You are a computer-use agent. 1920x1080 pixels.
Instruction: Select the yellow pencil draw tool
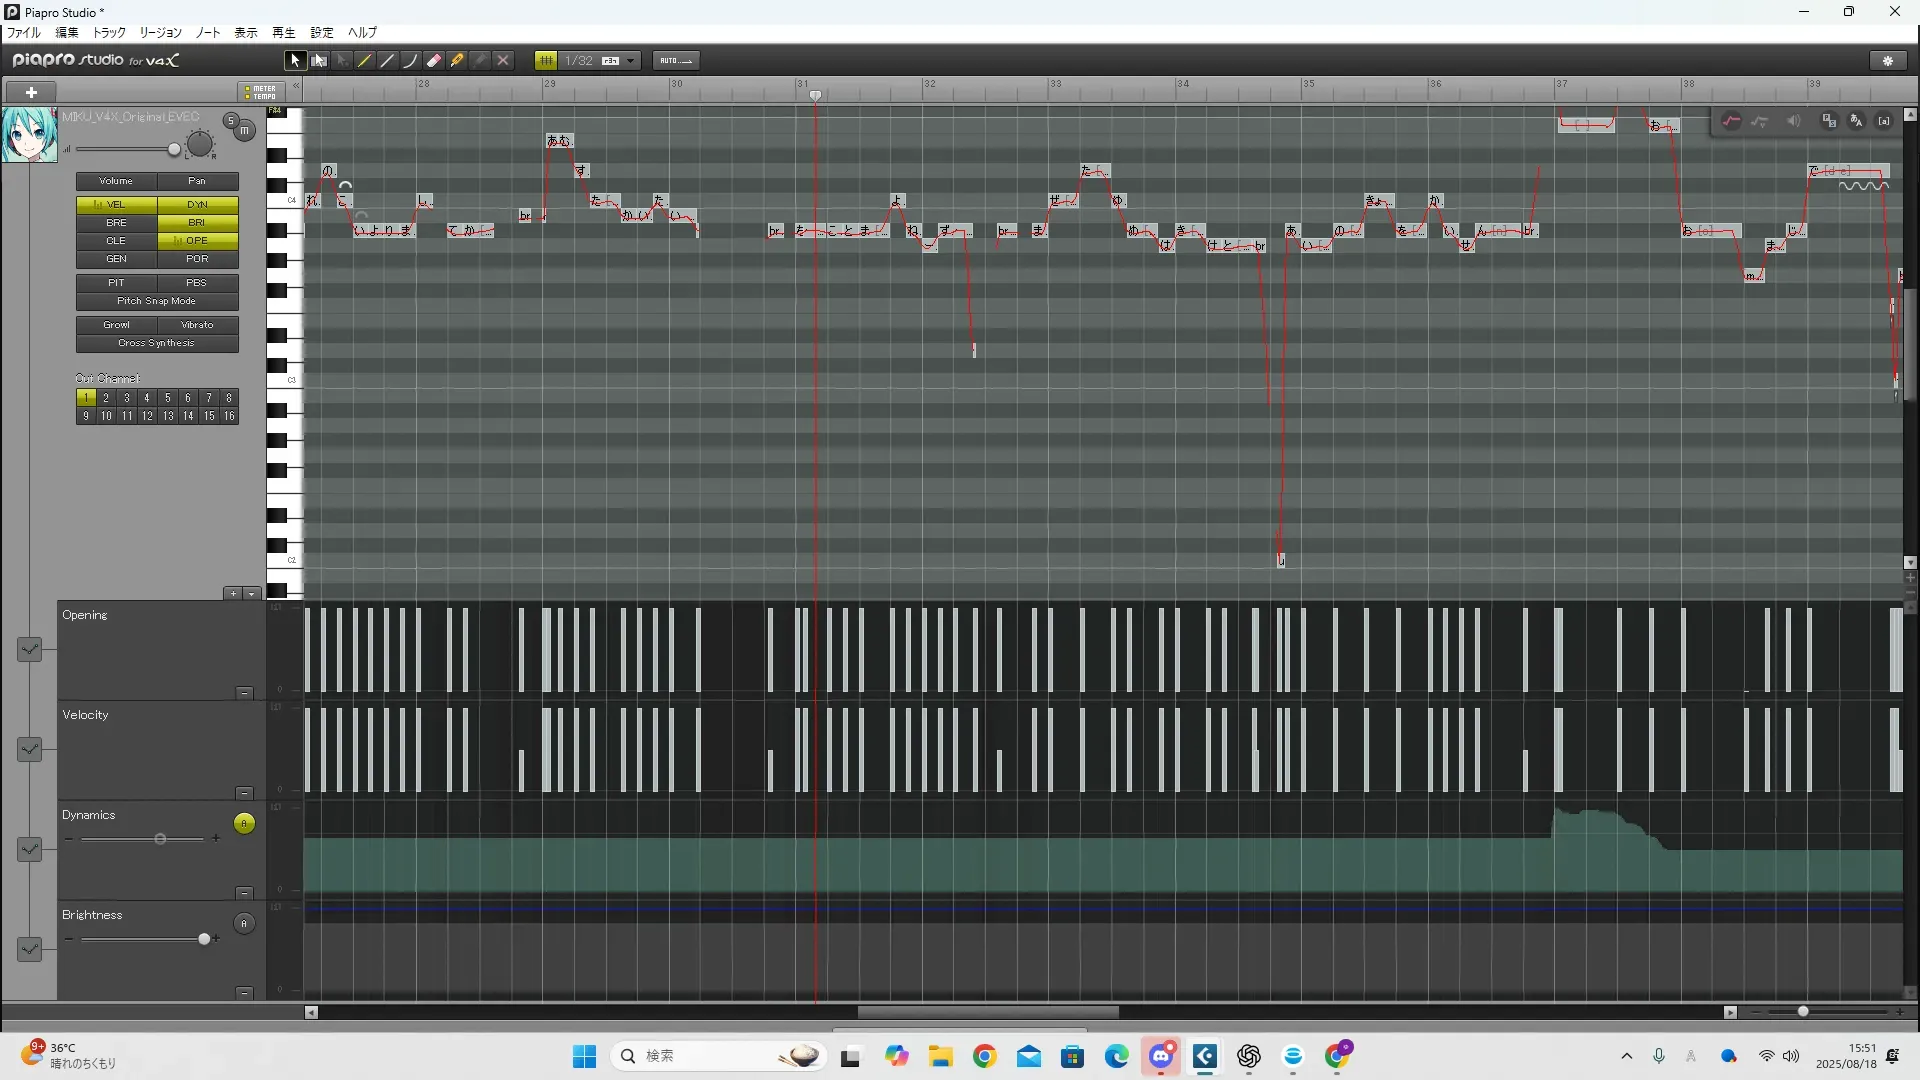click(365, 61)
